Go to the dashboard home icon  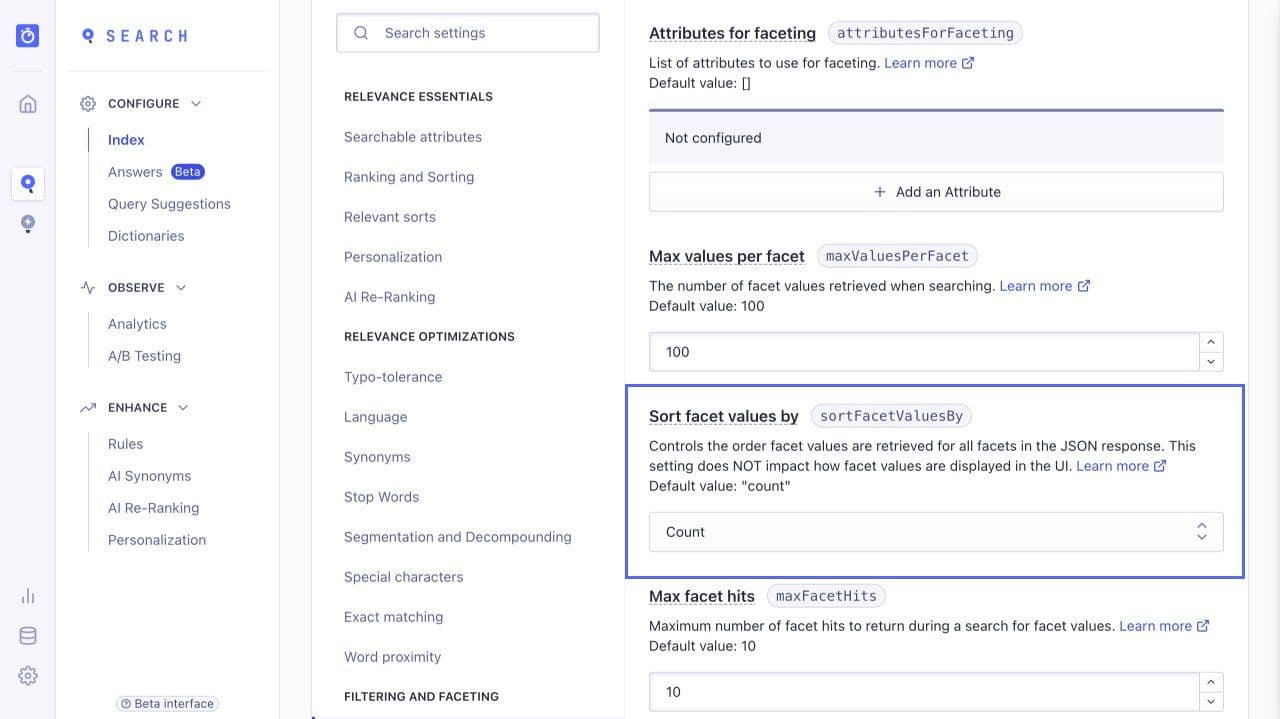[x=28, y=104]
